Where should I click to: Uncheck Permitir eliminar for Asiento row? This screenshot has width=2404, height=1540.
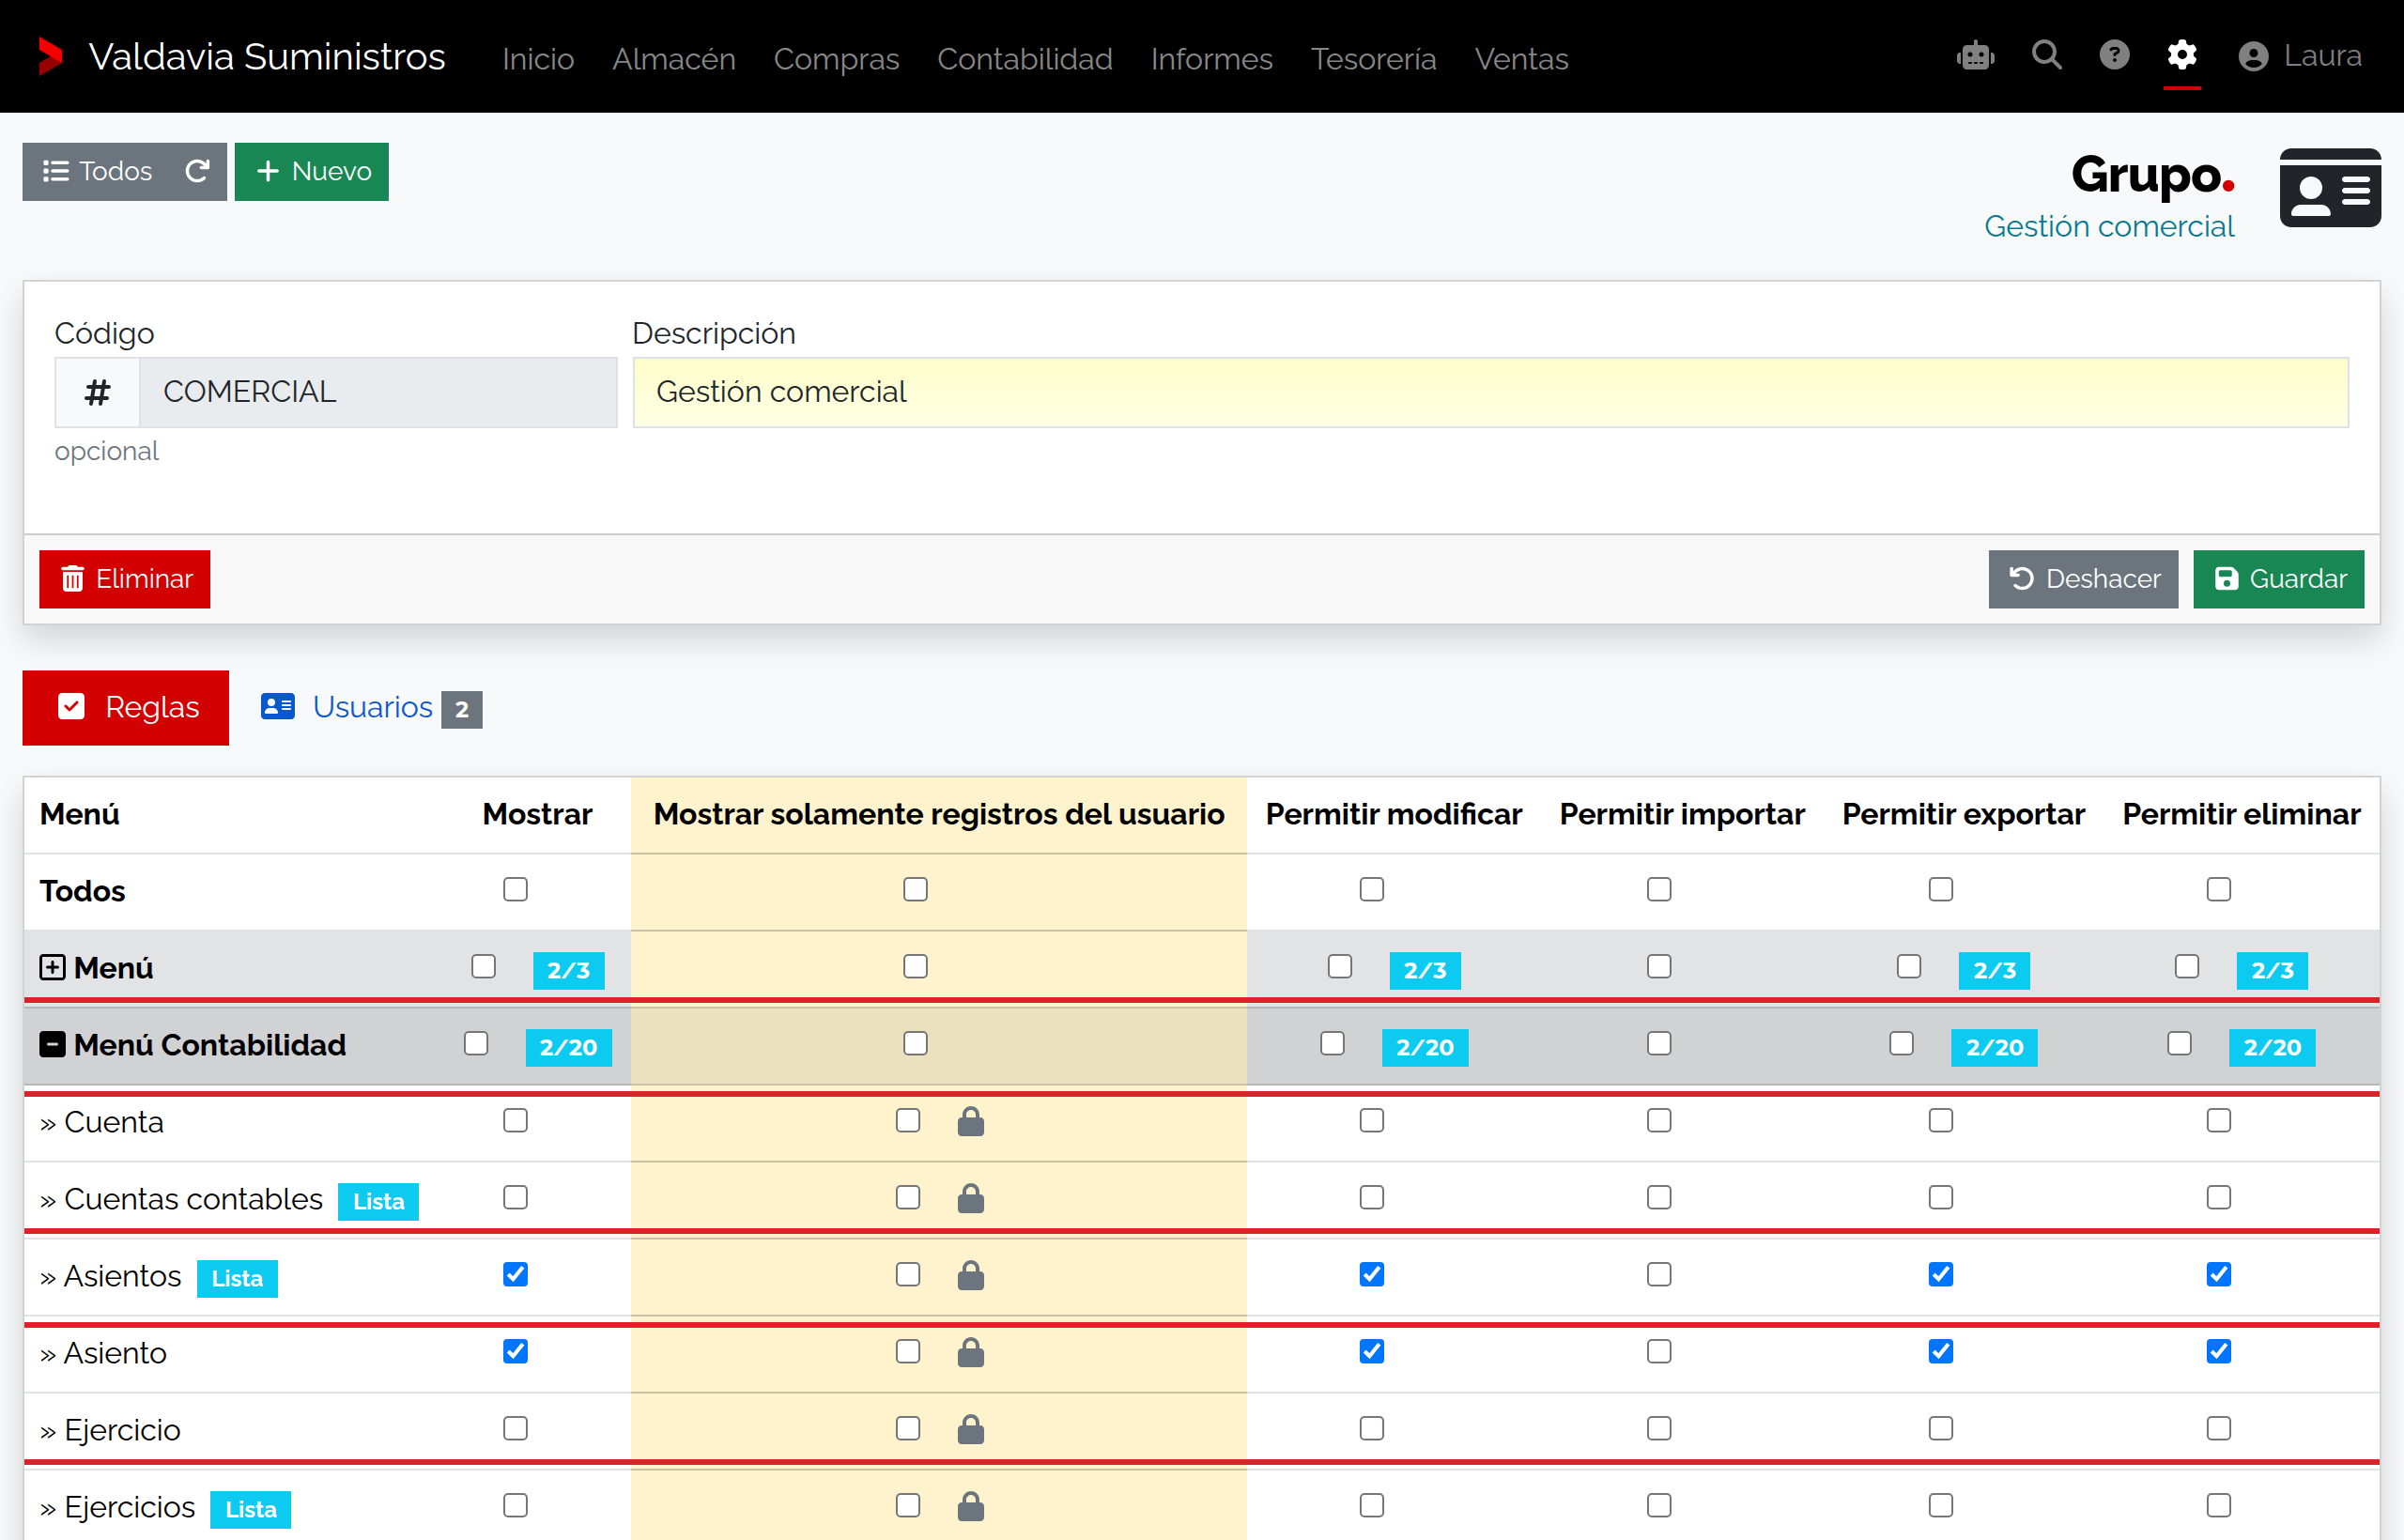[2218, 1351]
